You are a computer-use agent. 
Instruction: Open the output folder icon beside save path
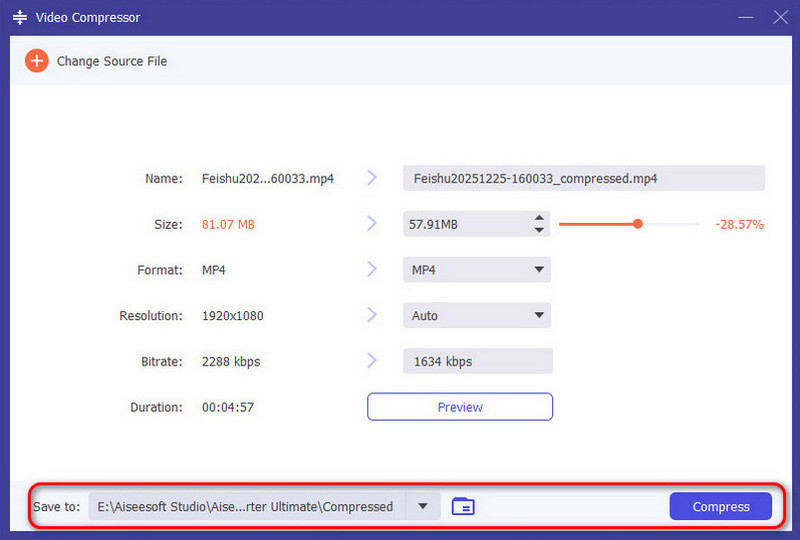463,507
